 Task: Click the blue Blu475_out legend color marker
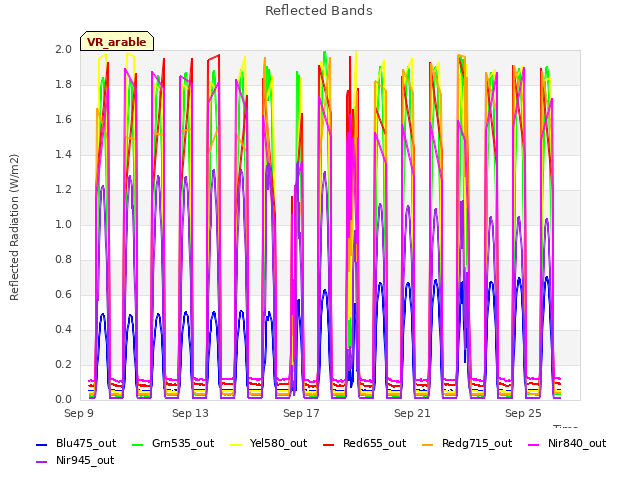click(x=42, y=444)
